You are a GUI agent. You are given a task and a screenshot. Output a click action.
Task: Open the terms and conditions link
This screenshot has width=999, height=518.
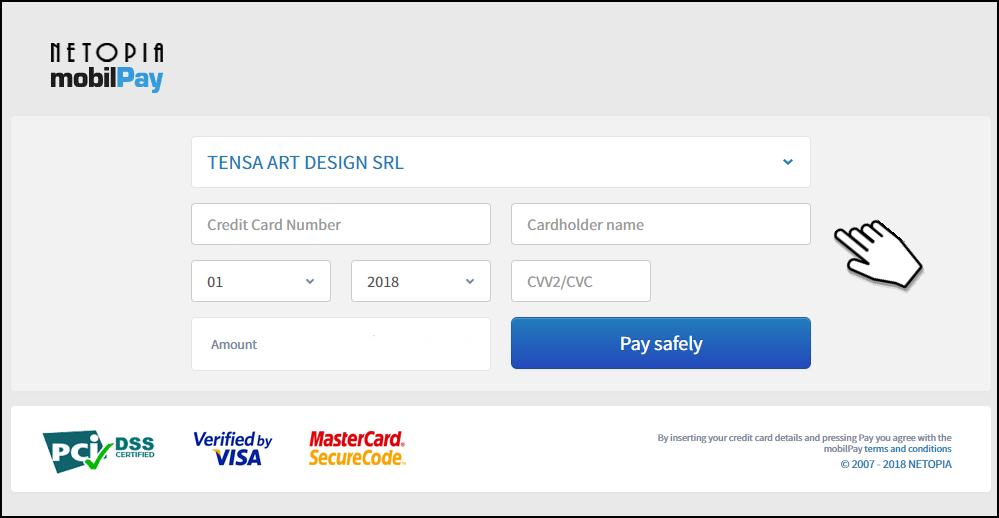(907, 449)
